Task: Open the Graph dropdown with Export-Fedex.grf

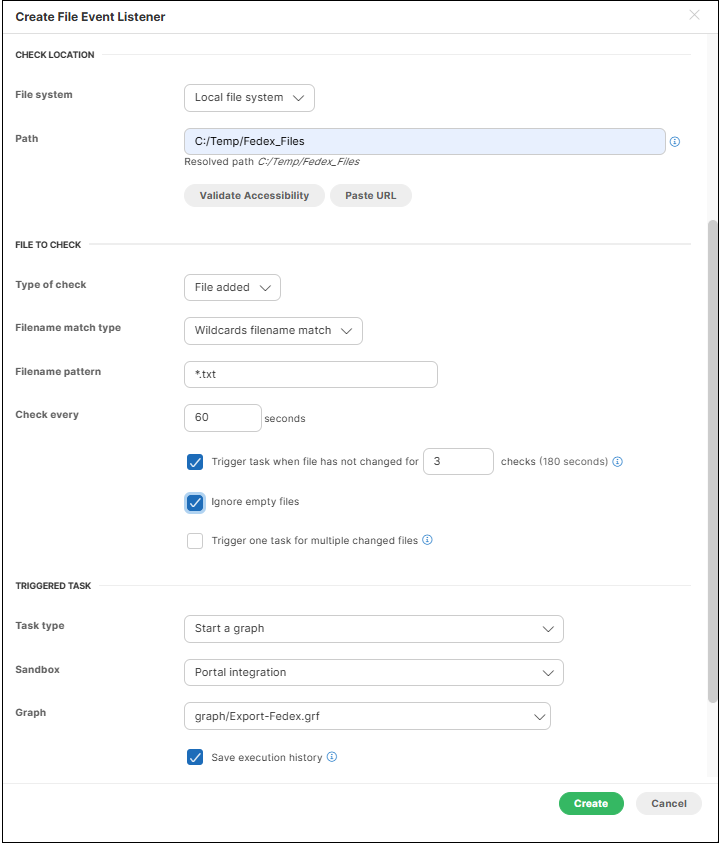Action: (367, 716)
